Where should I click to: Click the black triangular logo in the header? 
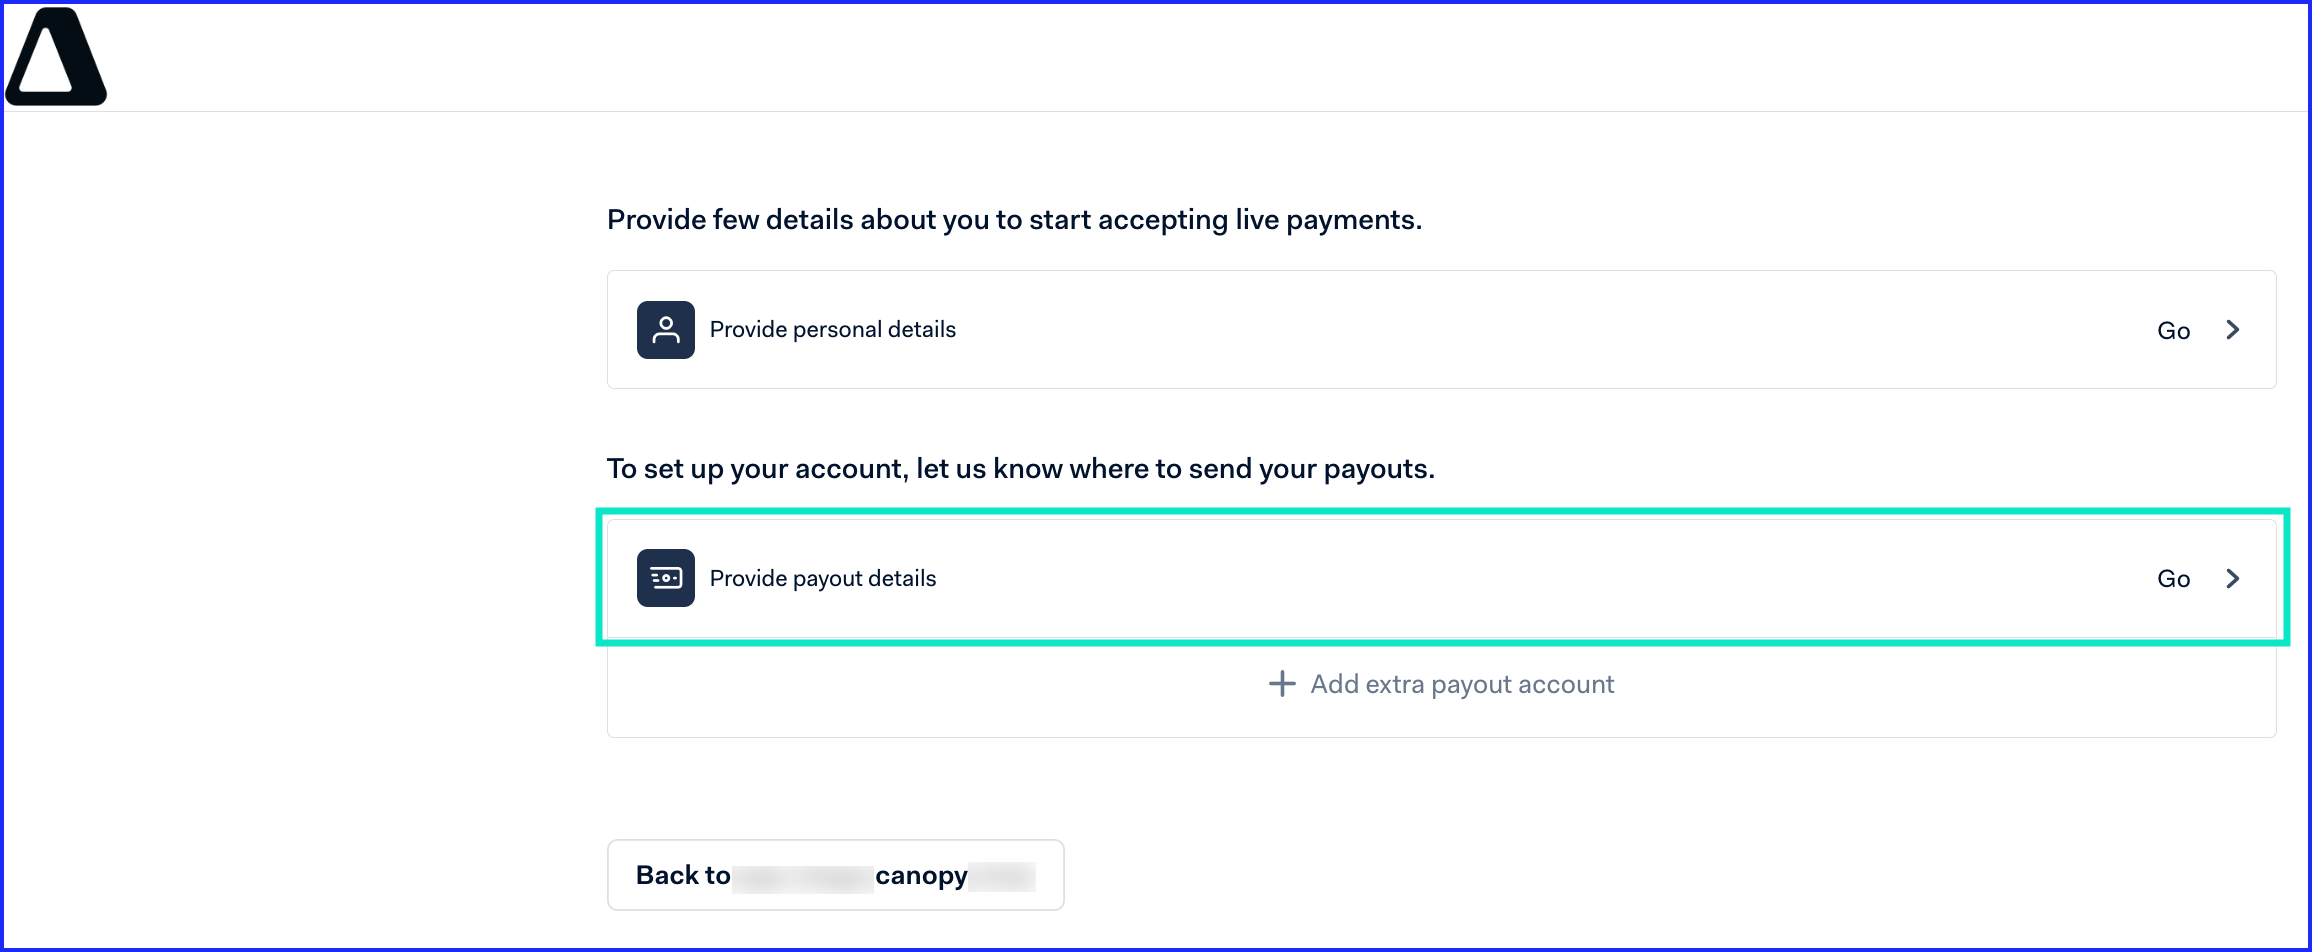(56, 56)
